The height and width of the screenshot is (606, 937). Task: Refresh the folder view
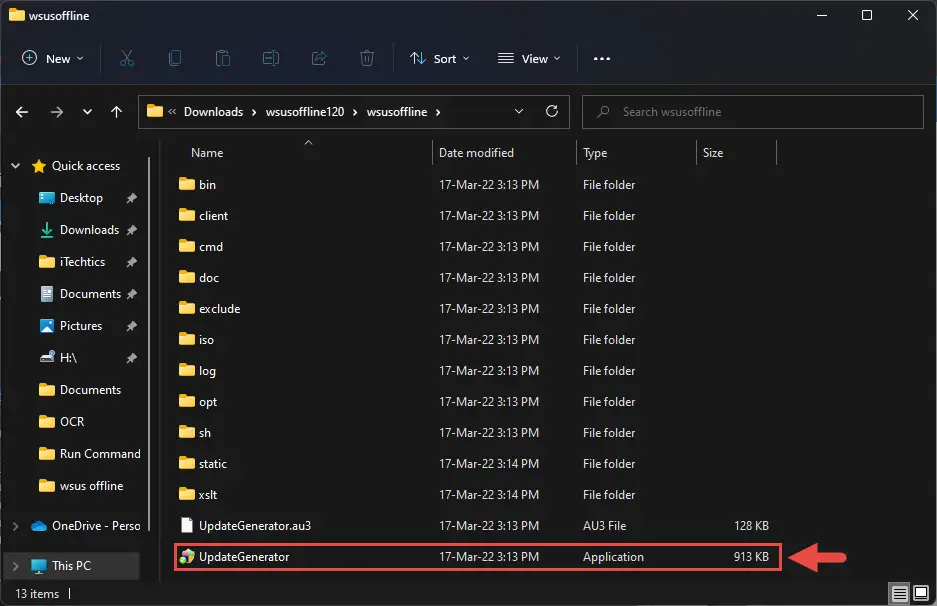coord(552,112)
